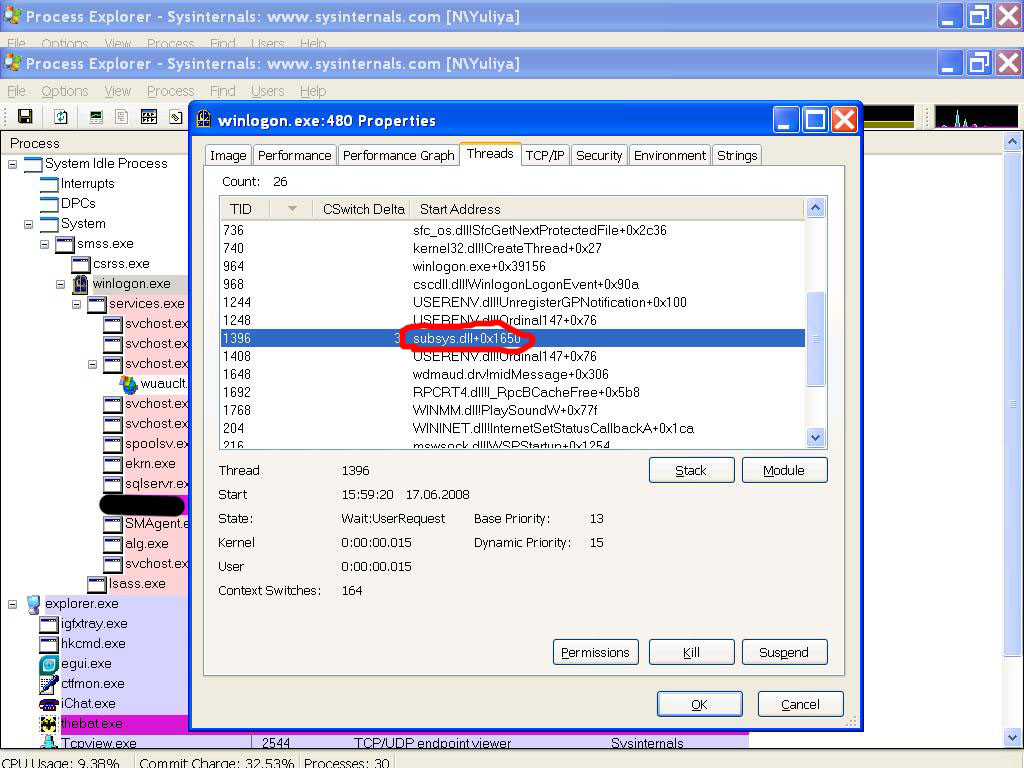Screen dimensions: 1024x768
Task: Click the thread list scroll up arrow
Action: pyautogui.click(x=816, y=208)
